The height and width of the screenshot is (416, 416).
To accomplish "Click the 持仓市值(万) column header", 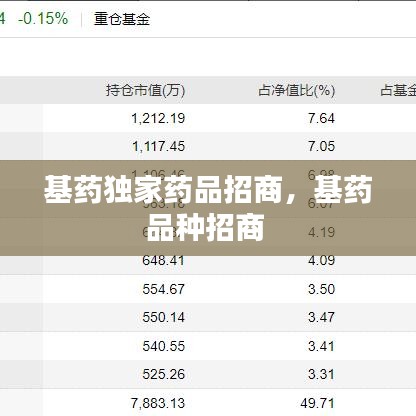I will pyautogui.click(x=145, y=90).
